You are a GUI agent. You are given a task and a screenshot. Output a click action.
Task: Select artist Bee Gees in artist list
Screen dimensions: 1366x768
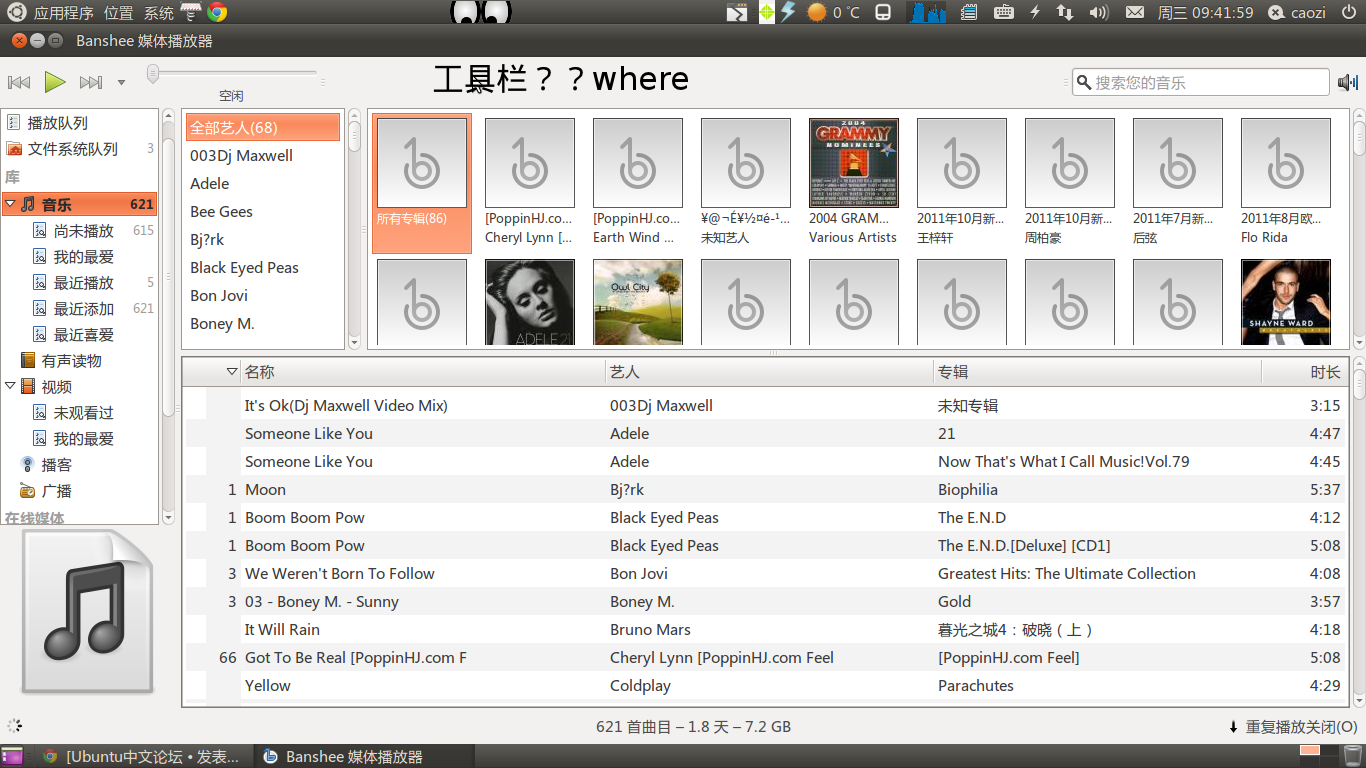point(263,211)
